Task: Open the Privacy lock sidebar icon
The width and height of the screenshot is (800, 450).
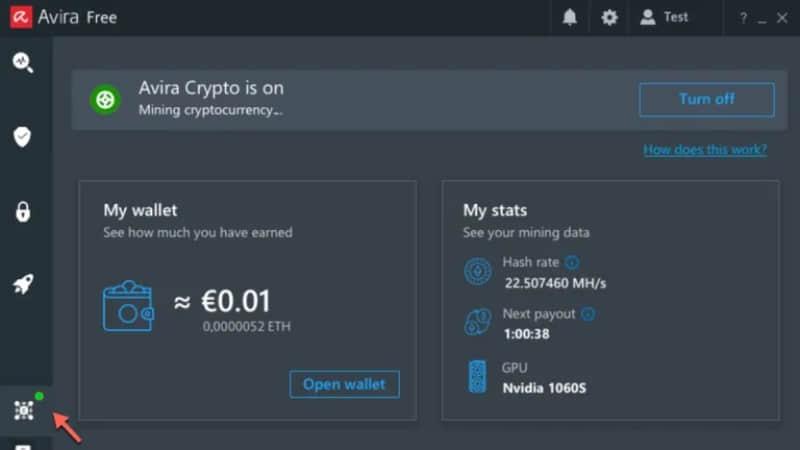Action: tap(23, 211)
